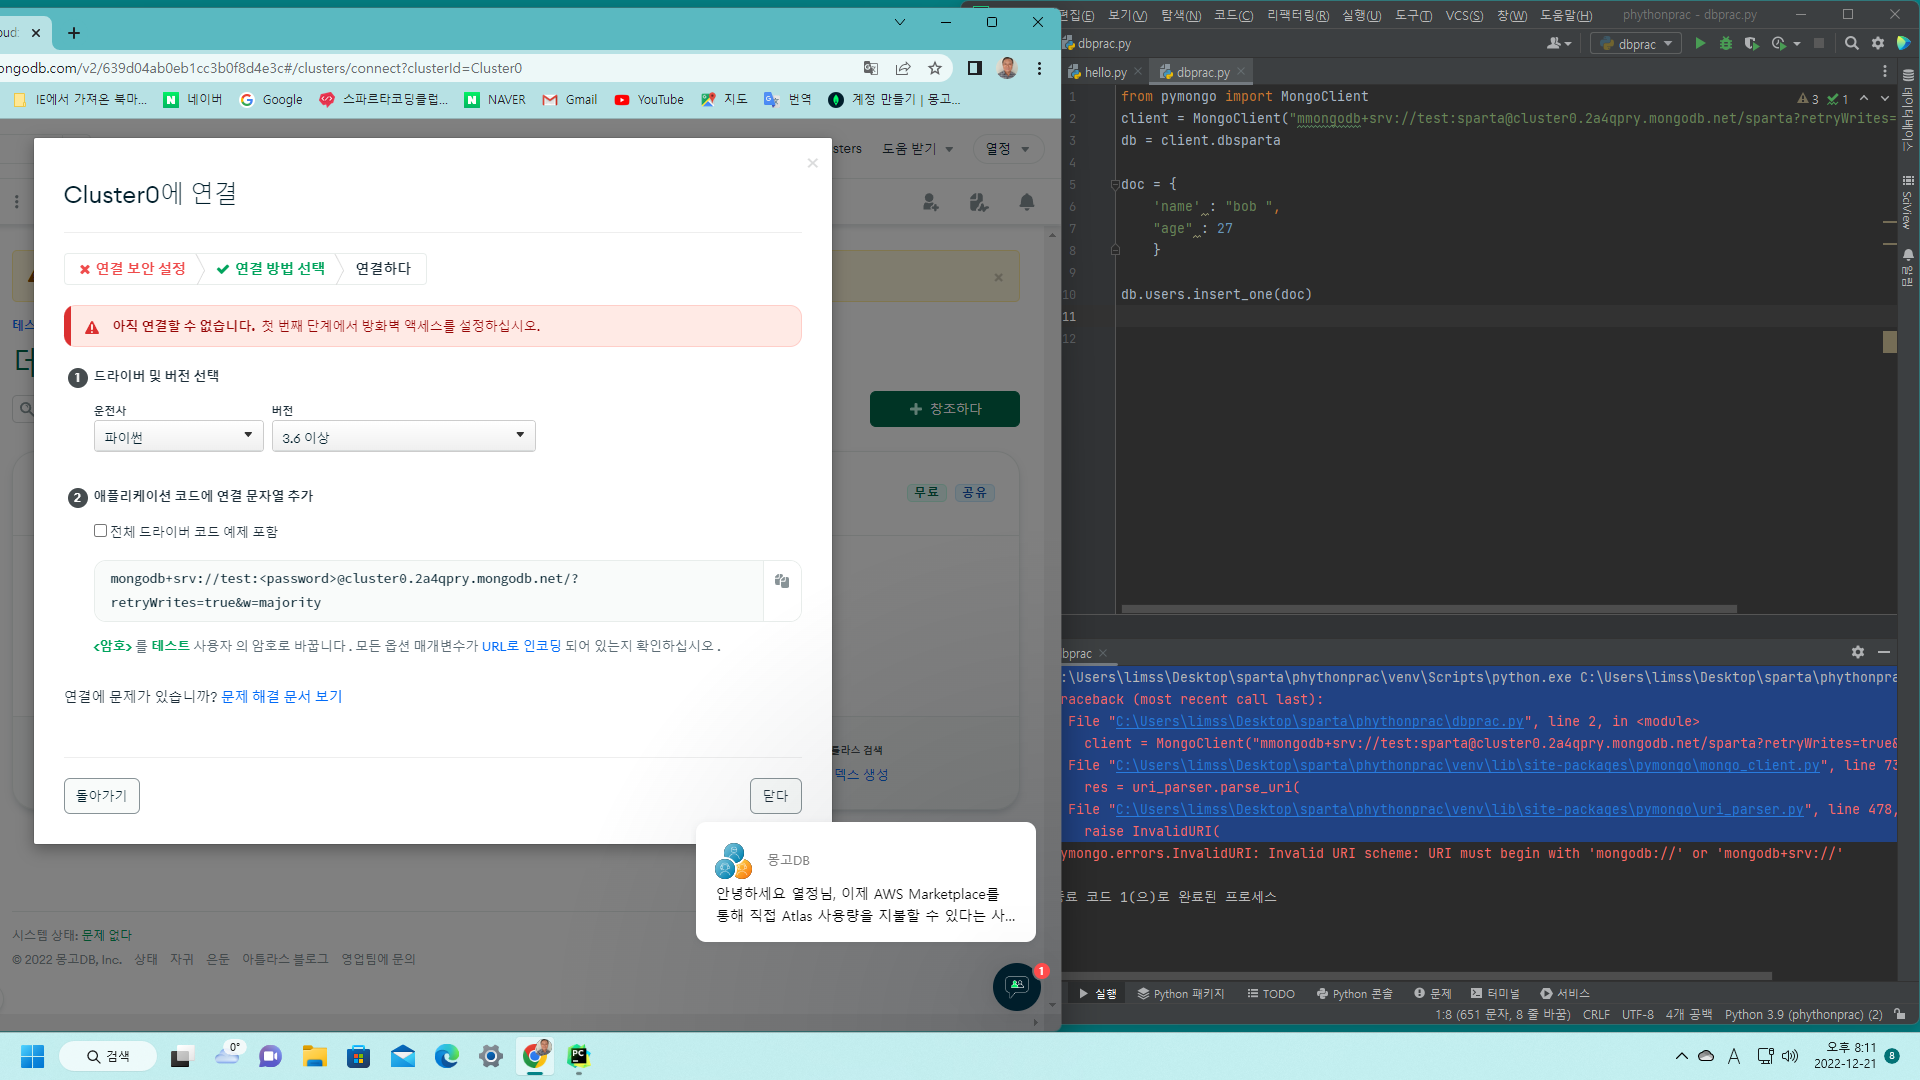Open the JetBrains Space icon at toolbar end
Screen dimensions: 1920x1080
coord(1904,43)
